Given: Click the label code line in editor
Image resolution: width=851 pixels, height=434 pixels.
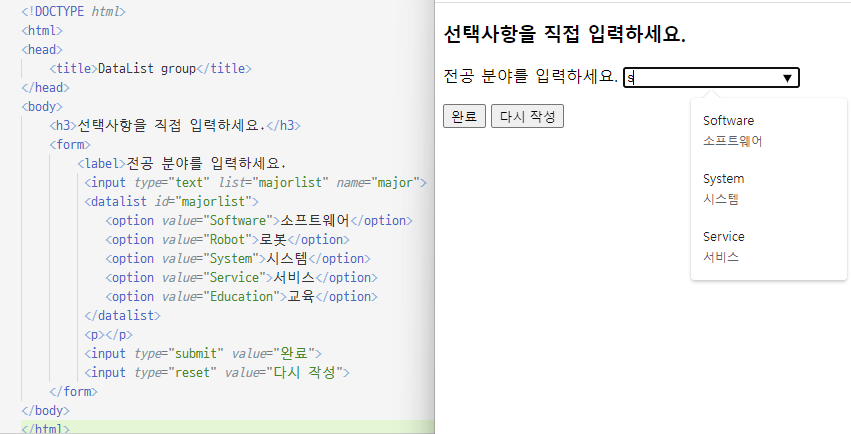Looking at the screenshot, I should [182, 163].
